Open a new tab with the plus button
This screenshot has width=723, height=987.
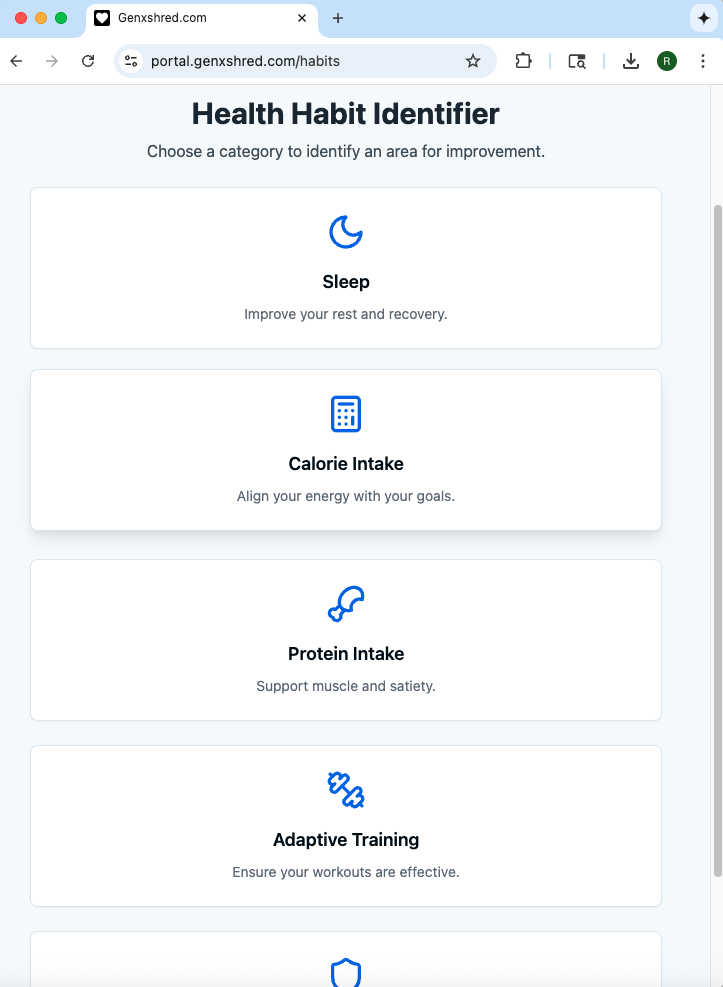[338, 18]
